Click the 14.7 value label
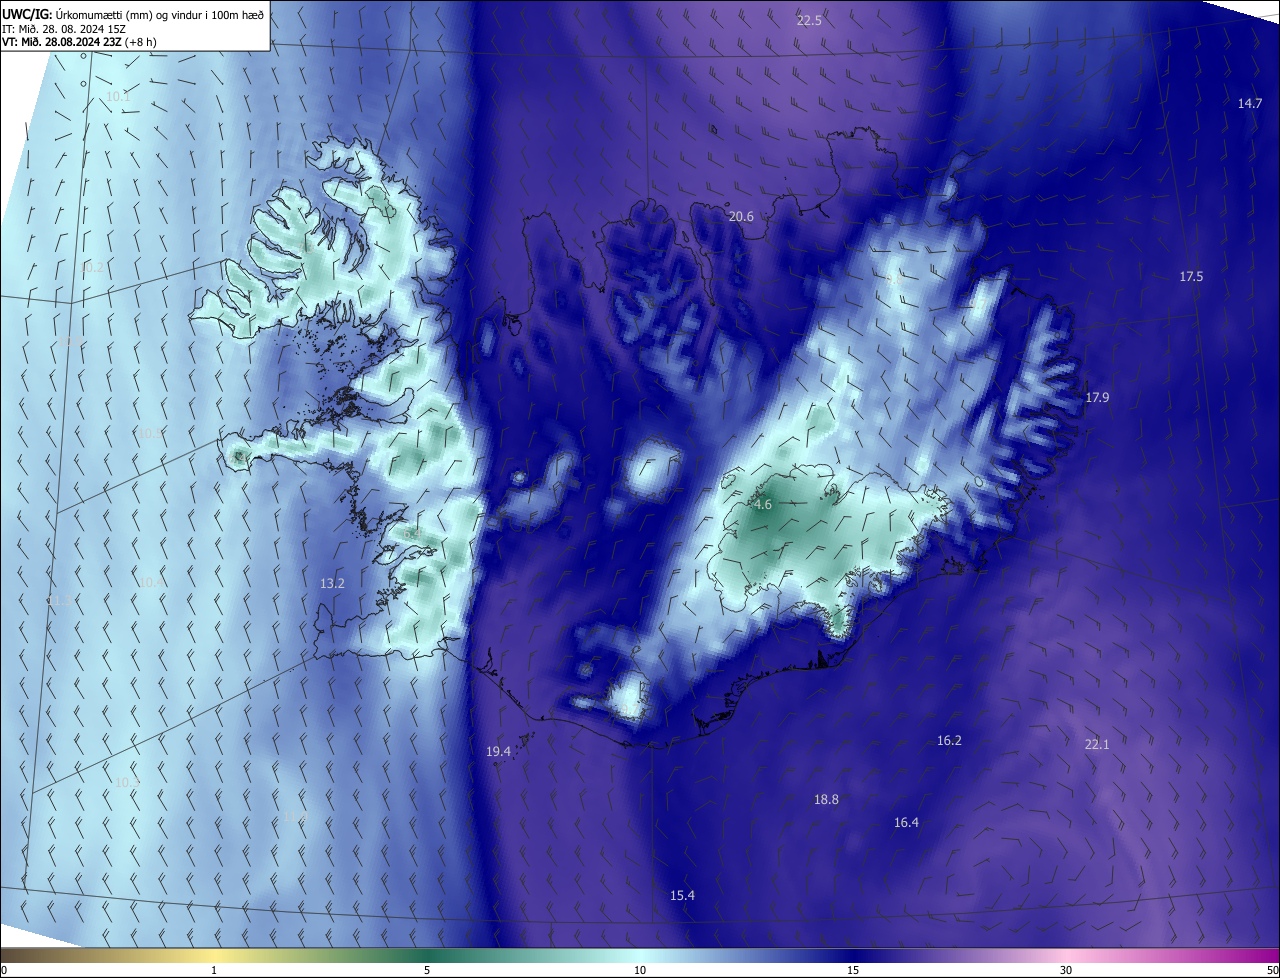Viewport: 1280px width, 978px height. (1250, 104)
